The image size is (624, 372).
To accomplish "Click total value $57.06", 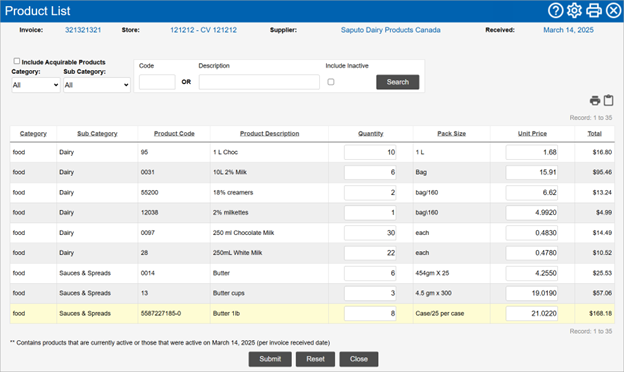I will (602, 293).
